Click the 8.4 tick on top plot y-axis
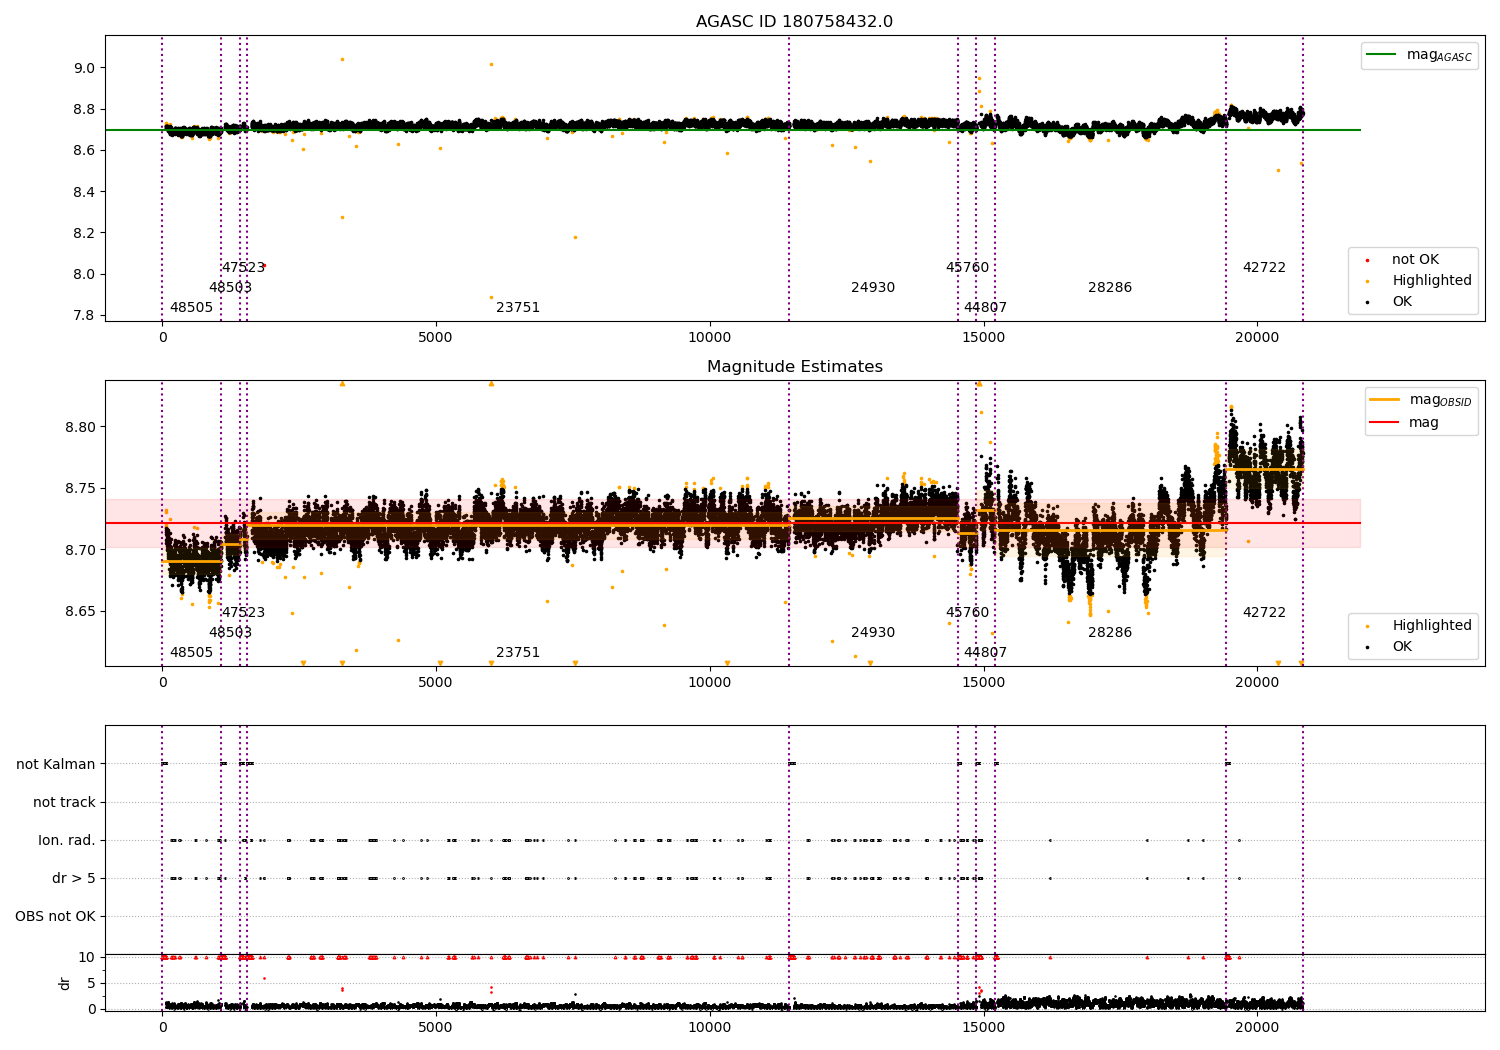1500x1050 pixels. pos(84,192)
